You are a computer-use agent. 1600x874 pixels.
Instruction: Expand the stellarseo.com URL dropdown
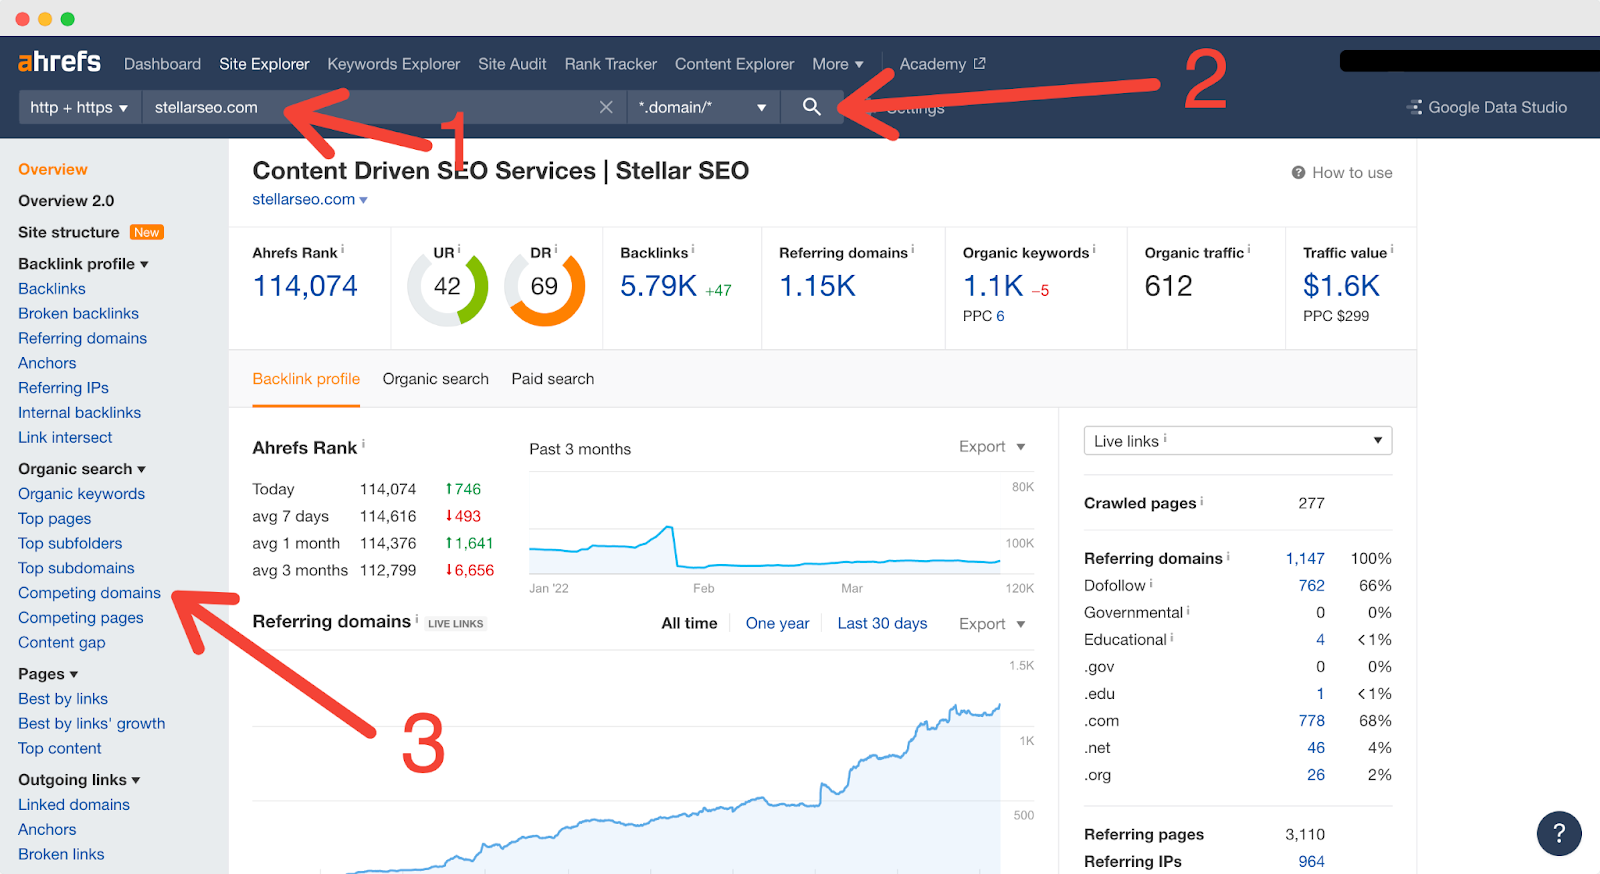[x=310, y=200]
